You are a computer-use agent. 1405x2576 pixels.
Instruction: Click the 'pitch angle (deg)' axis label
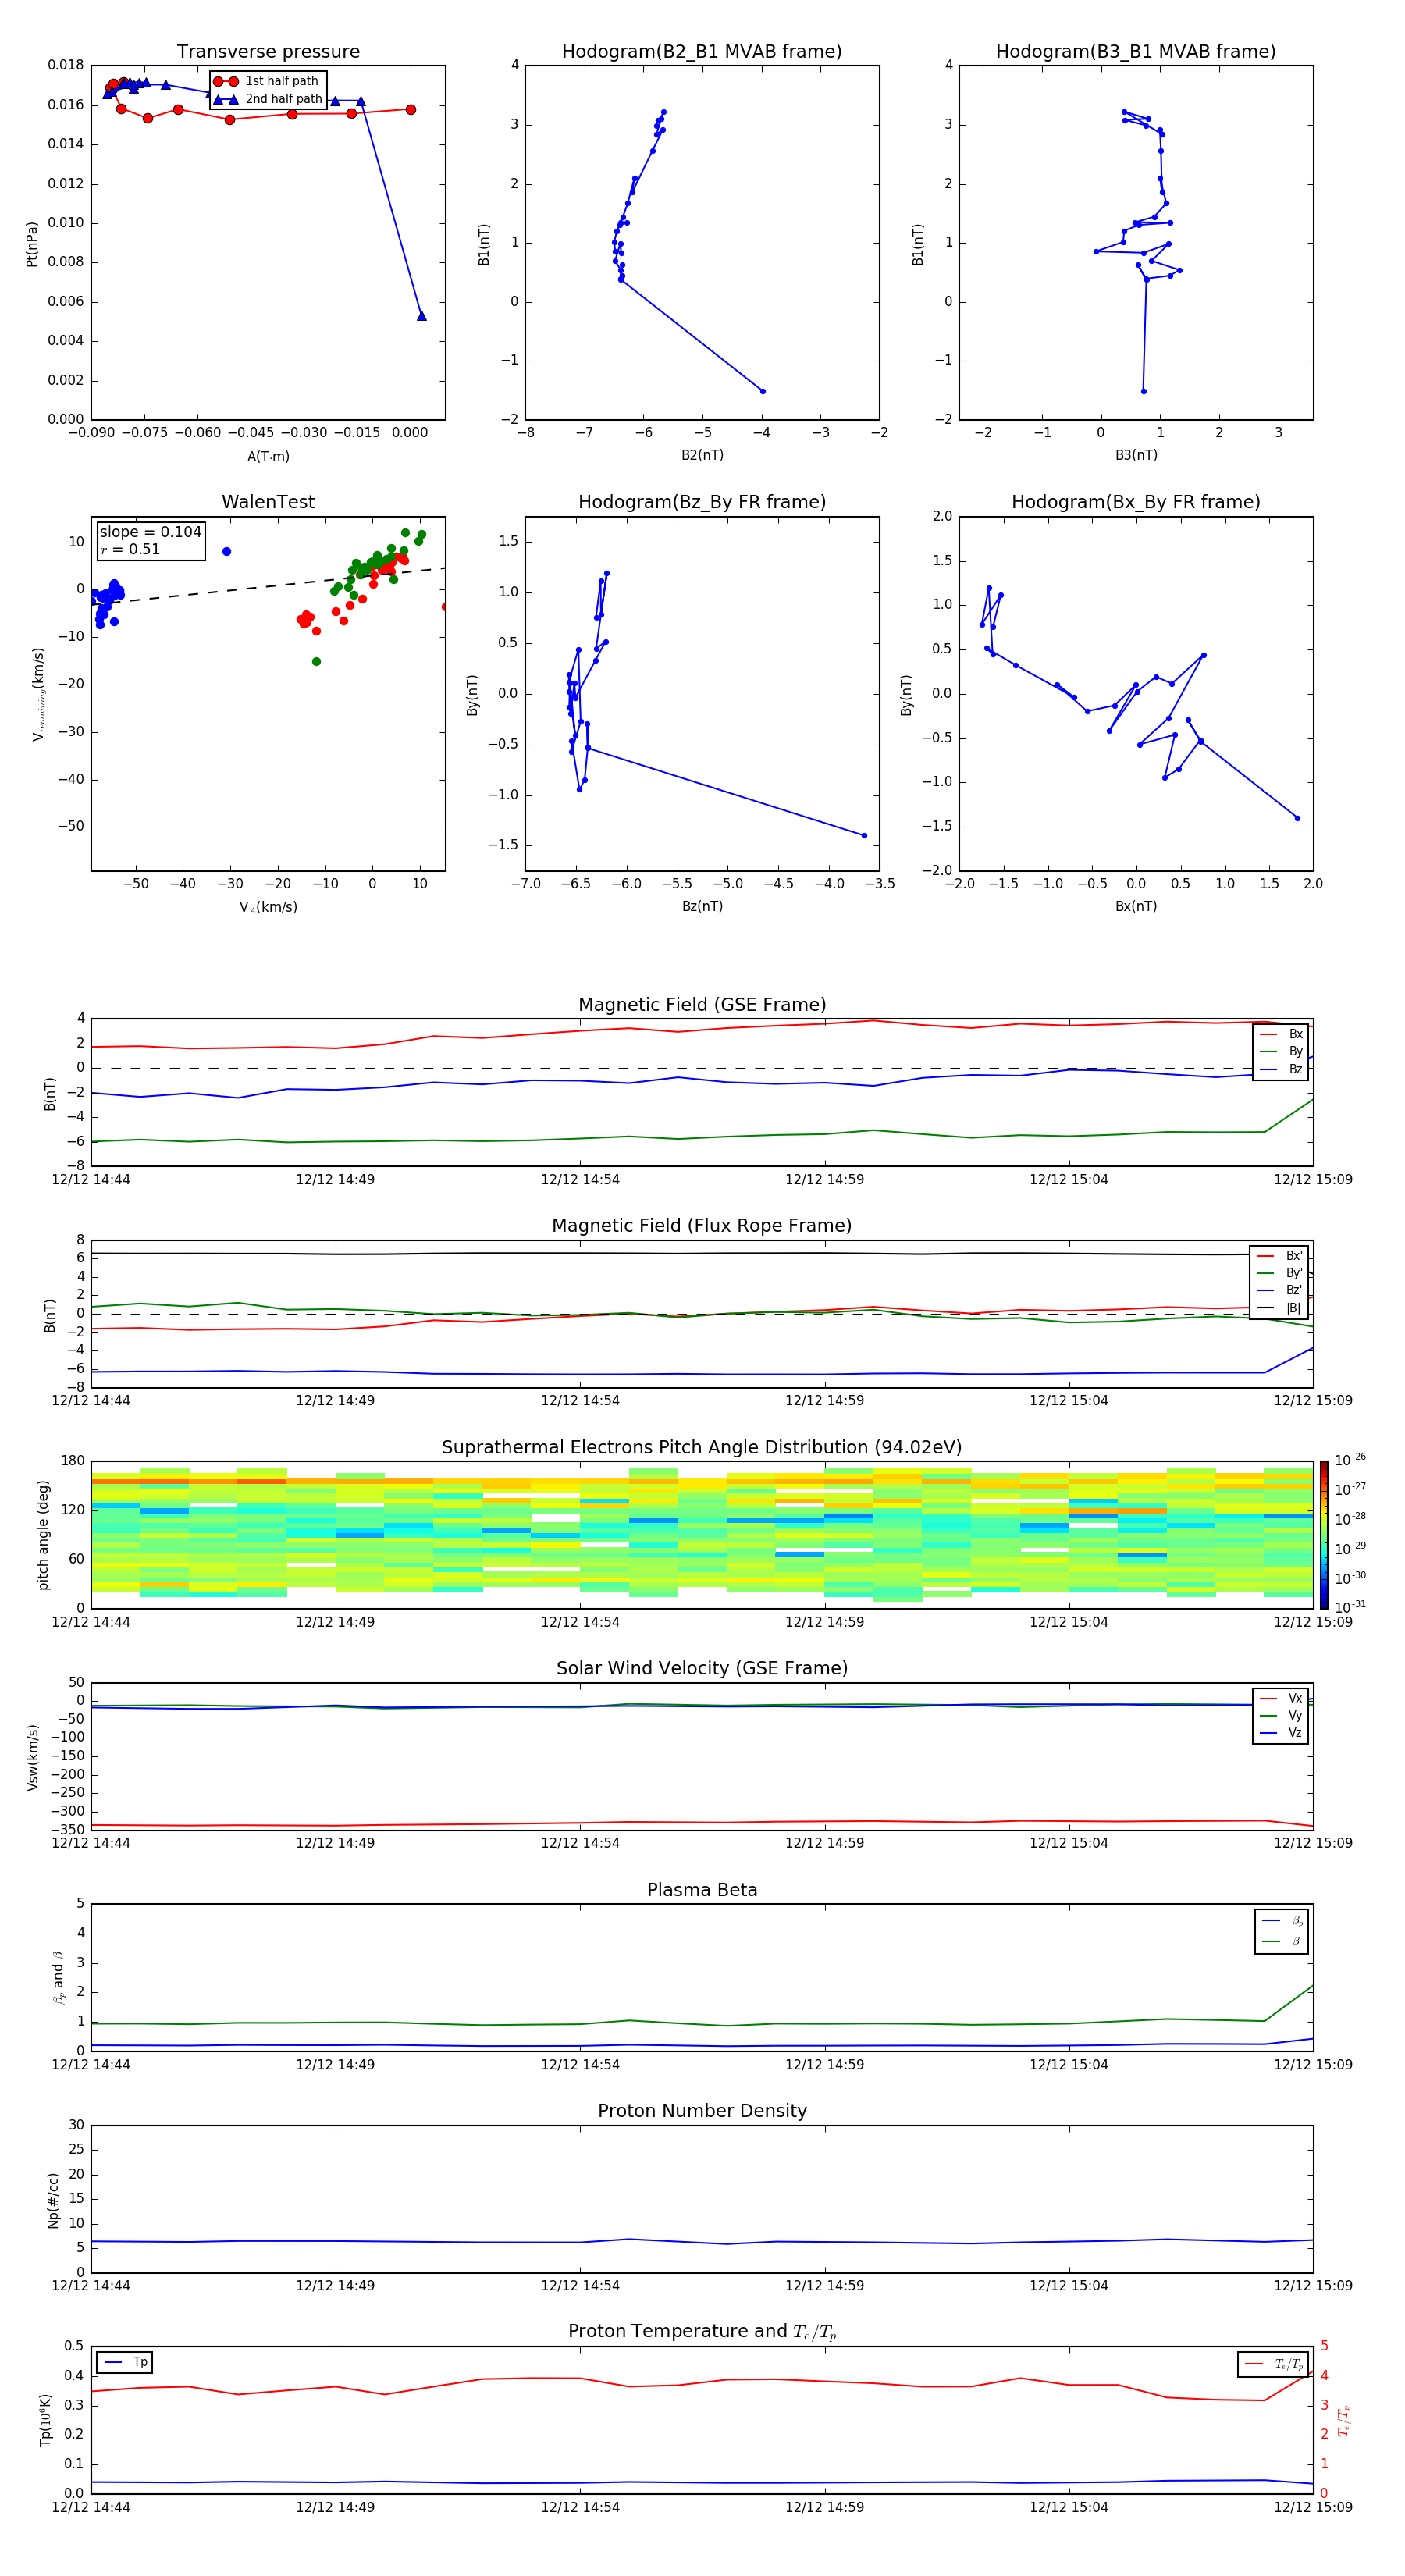[x=43, y=1535]
